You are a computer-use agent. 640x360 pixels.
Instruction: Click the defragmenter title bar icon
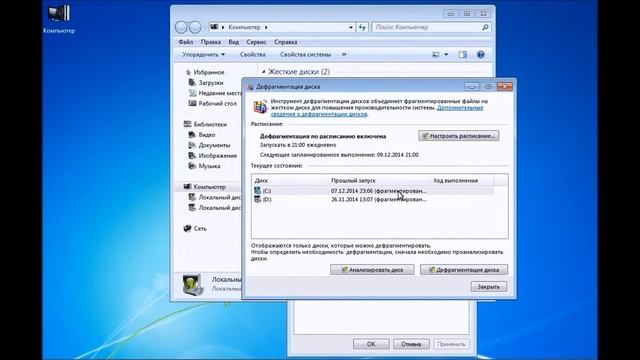point(250,87)
